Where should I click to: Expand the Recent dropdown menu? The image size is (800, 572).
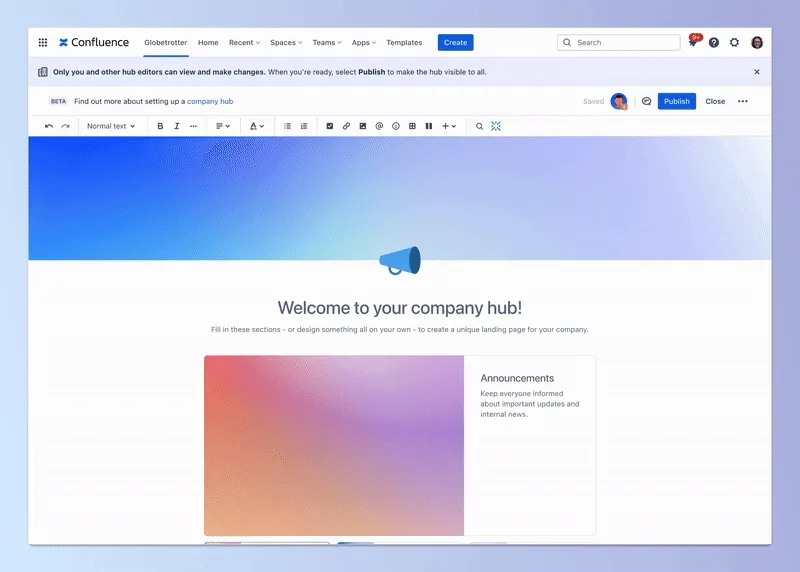tap(244, 42)
